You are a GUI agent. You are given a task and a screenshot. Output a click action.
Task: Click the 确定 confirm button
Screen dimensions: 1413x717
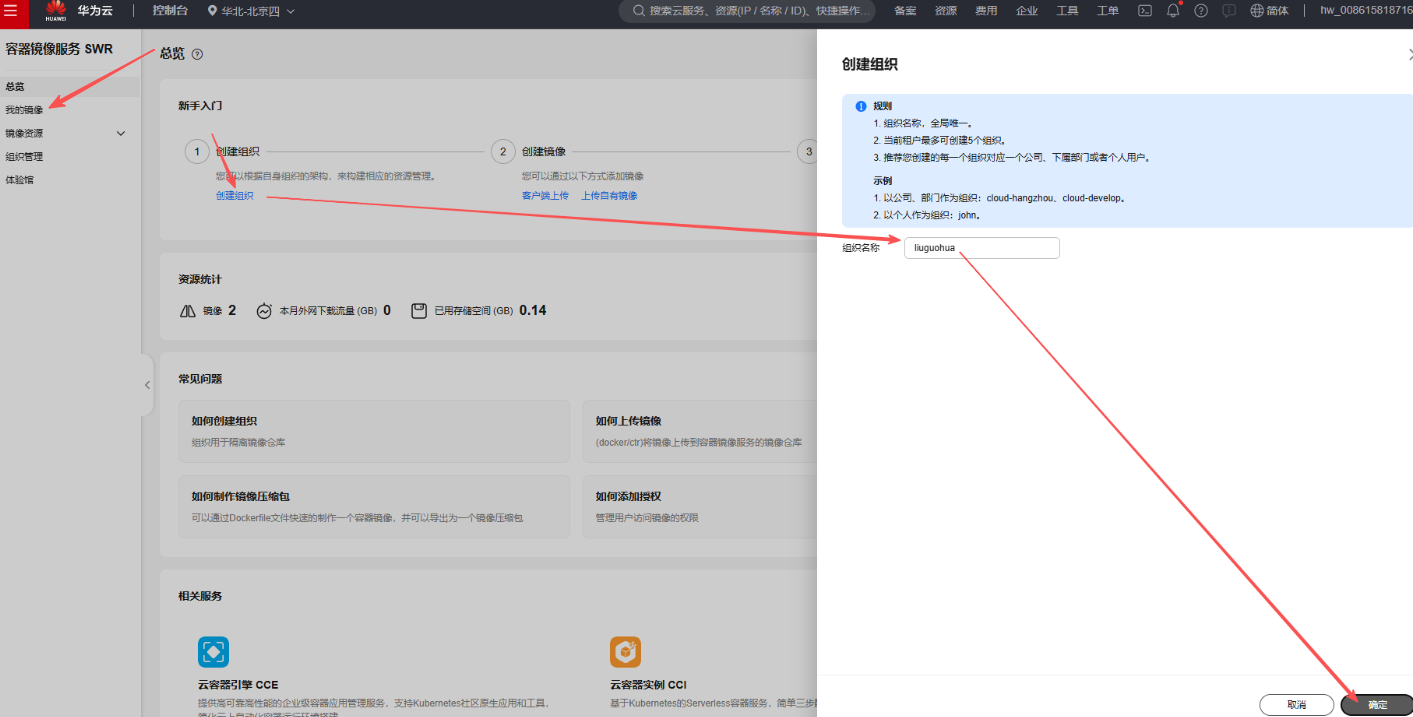click(1377, 705)
